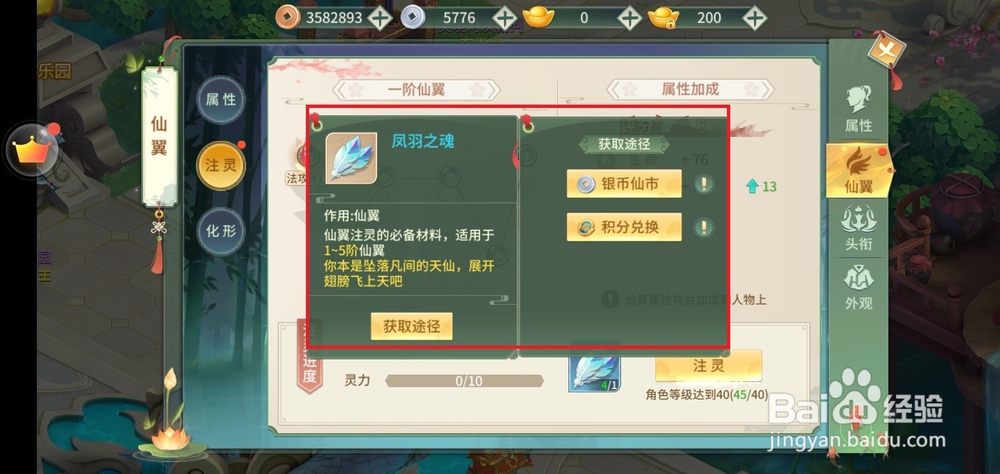Open the 头衔 side tab
Viewport: 1000px width, 474px height.
pyautogui.click(x=858, y=228)
